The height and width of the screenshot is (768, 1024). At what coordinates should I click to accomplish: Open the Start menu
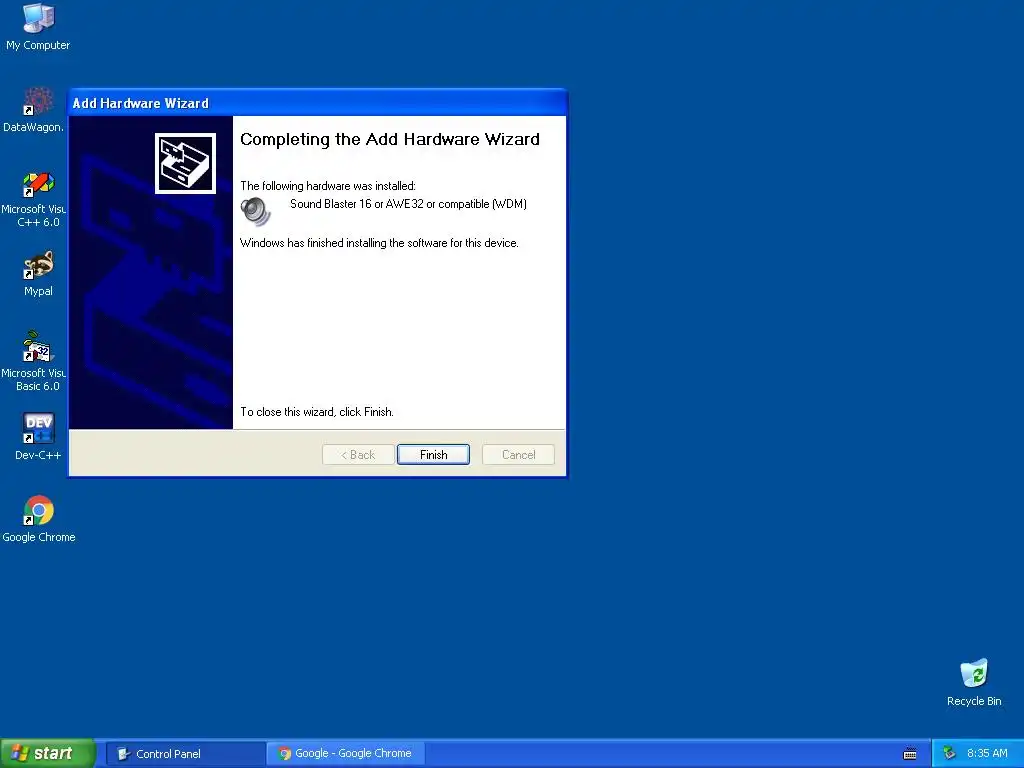47,754
